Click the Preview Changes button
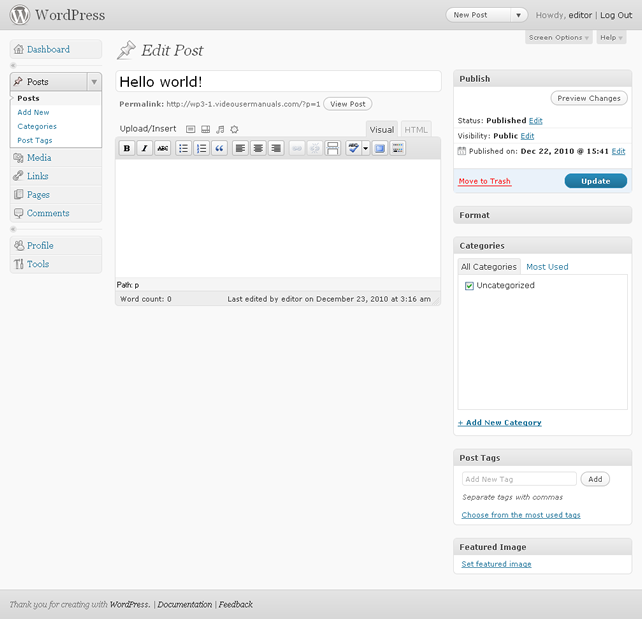 pos(589,98)
